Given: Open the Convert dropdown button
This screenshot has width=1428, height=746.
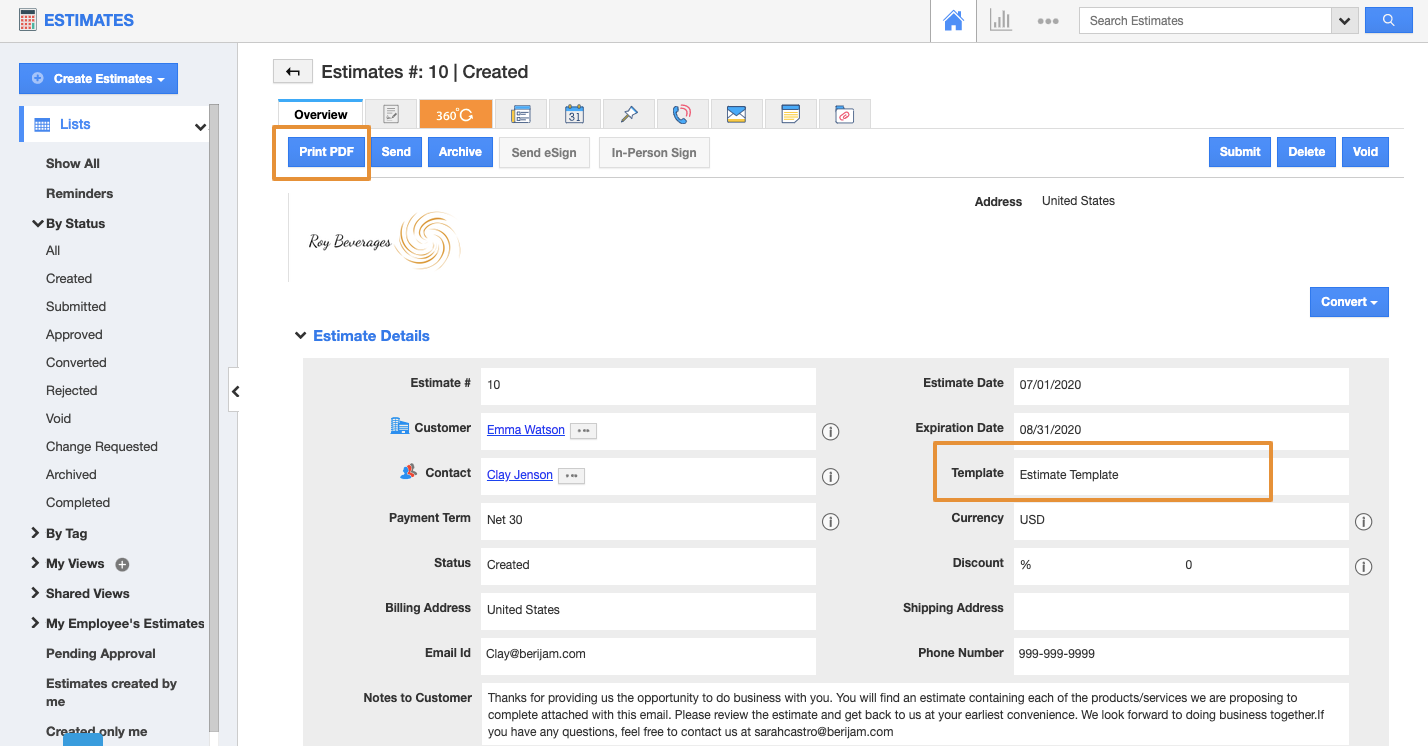Looking at the screenshot, I should click(1348, 302).
